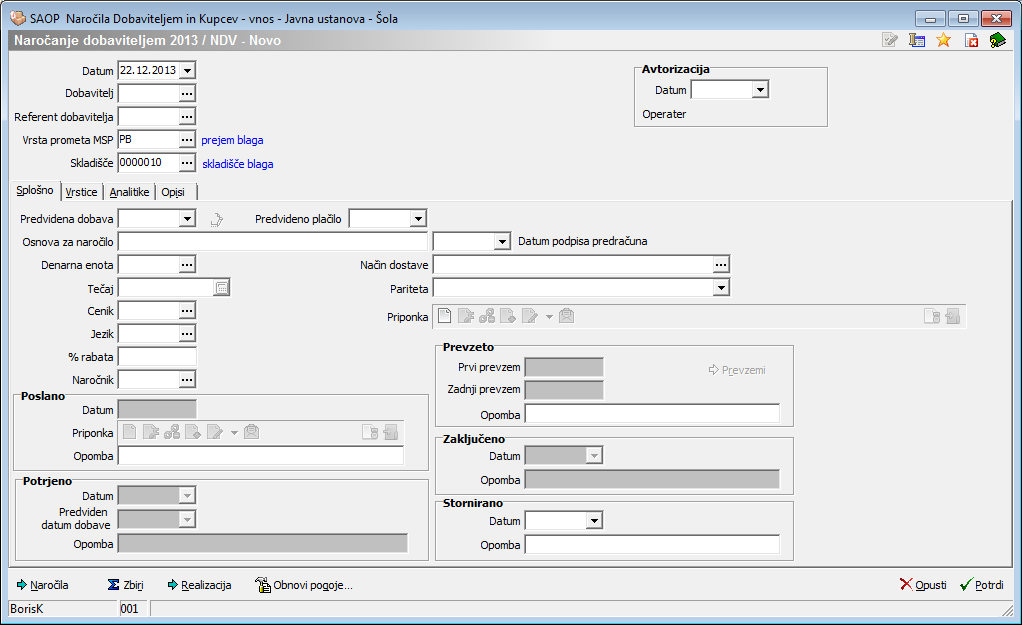Open Denarna enota lookup ellipsis button
The width and height of the screenshot is (1022, 625).
[187, 265]
